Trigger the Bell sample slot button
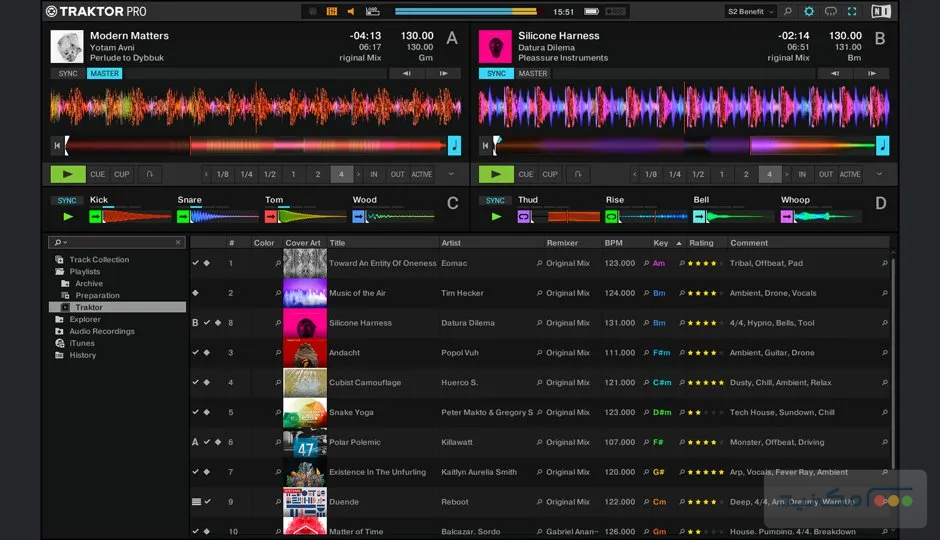Screen dimensions: 940x540 699,216
